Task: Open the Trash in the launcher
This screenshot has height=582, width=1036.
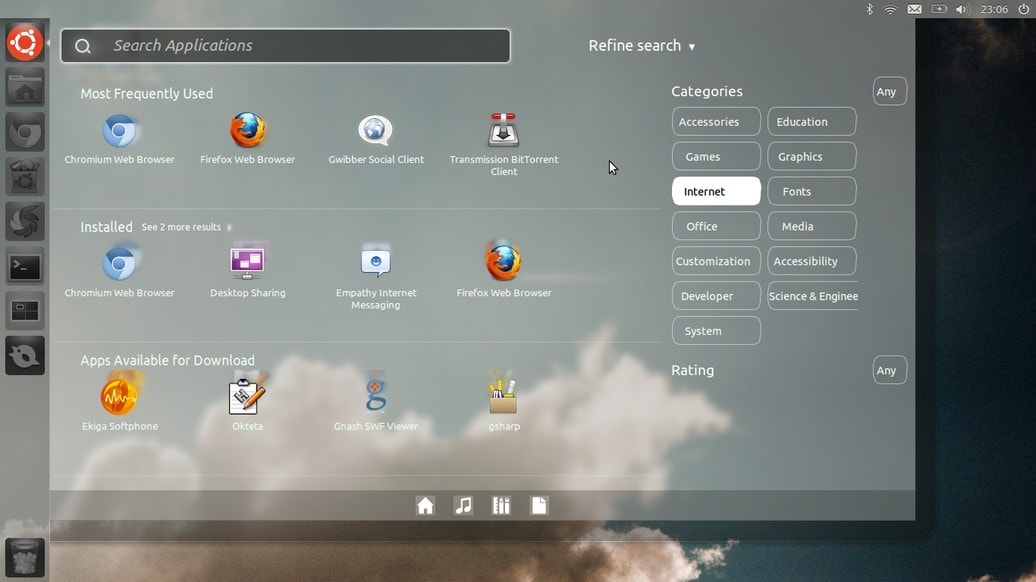Action: pos(24,557)
